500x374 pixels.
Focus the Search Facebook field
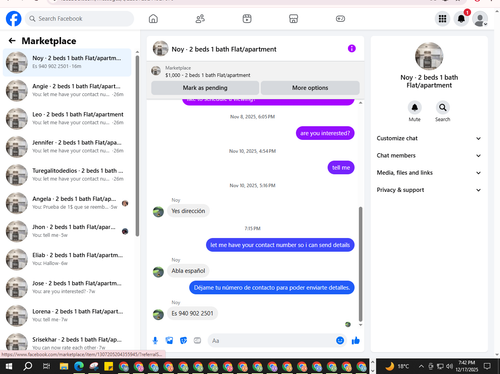[79, 19]
